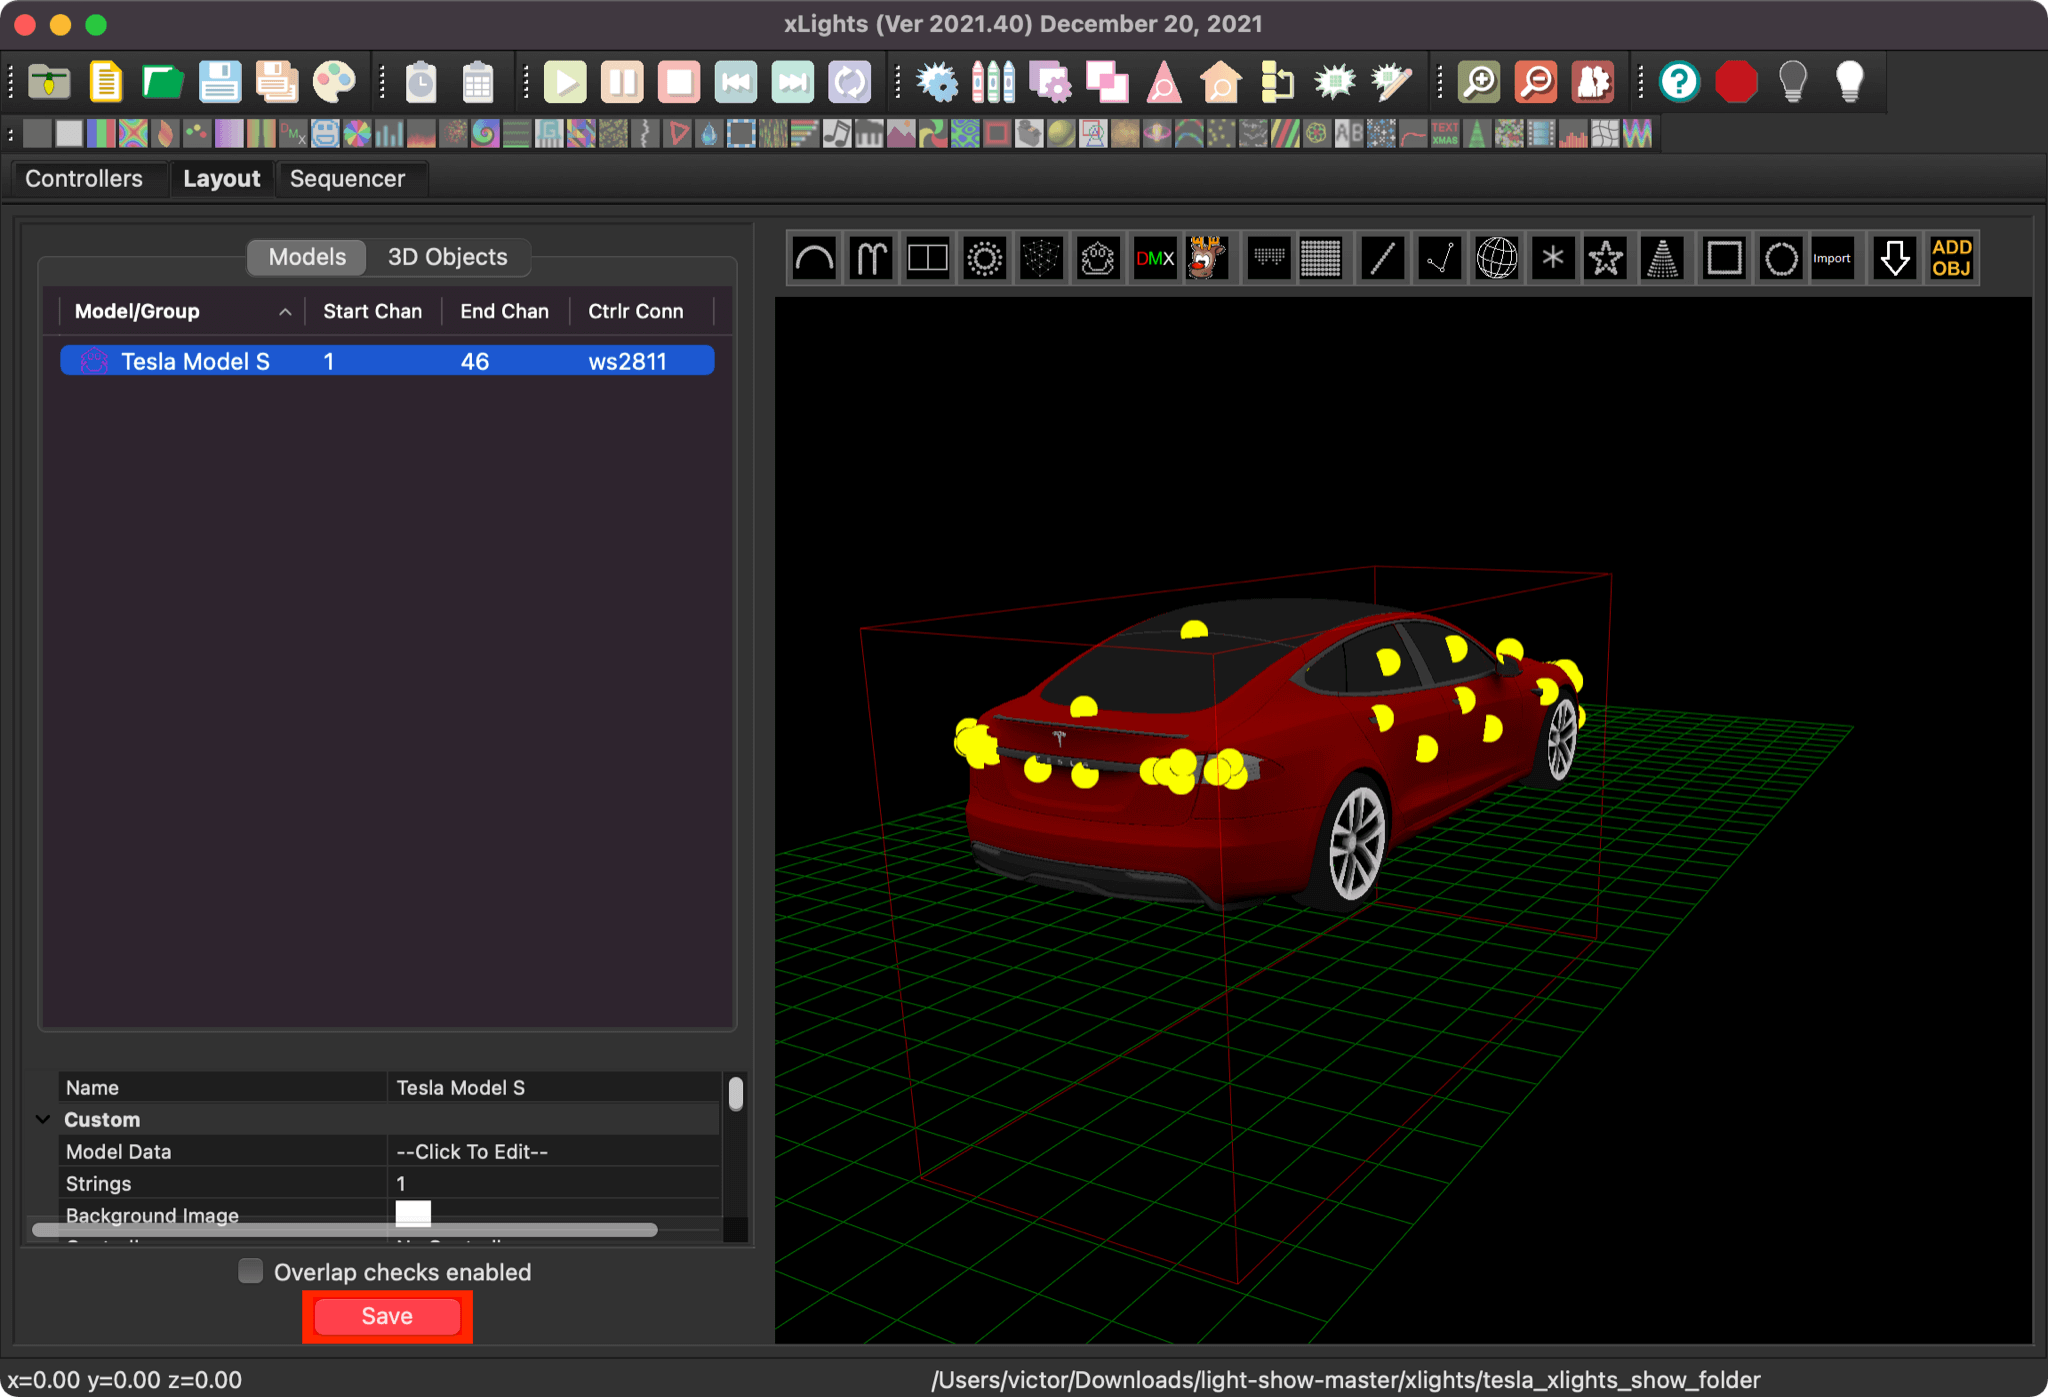
Task: Select the Candy Canes model tool
Action: (x=871, y=259)
